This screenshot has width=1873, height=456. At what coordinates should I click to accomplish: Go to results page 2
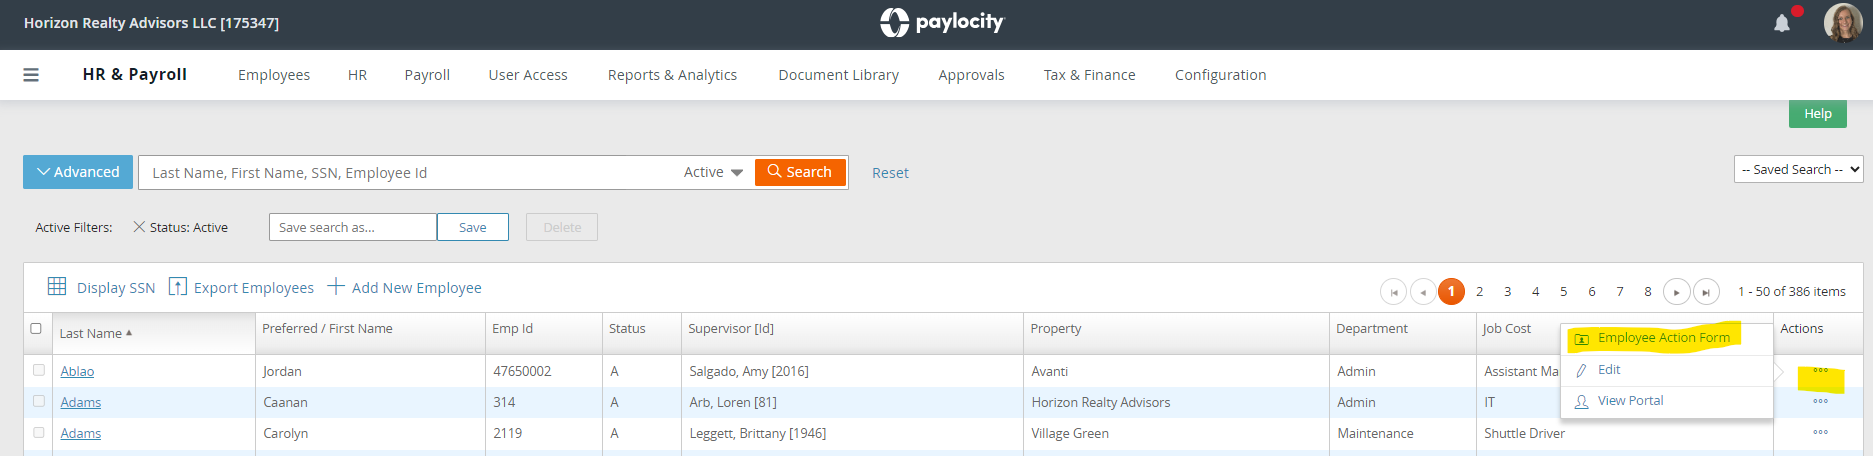[x=1479, y=292]
